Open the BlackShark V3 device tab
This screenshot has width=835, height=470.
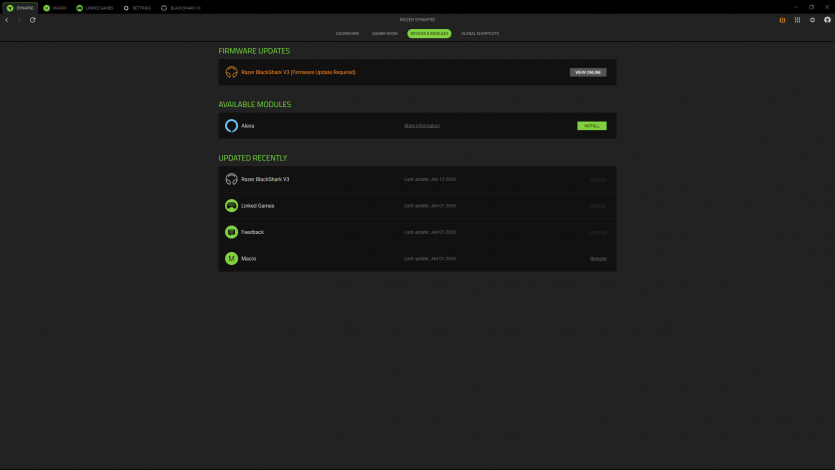tap(181, 7)
